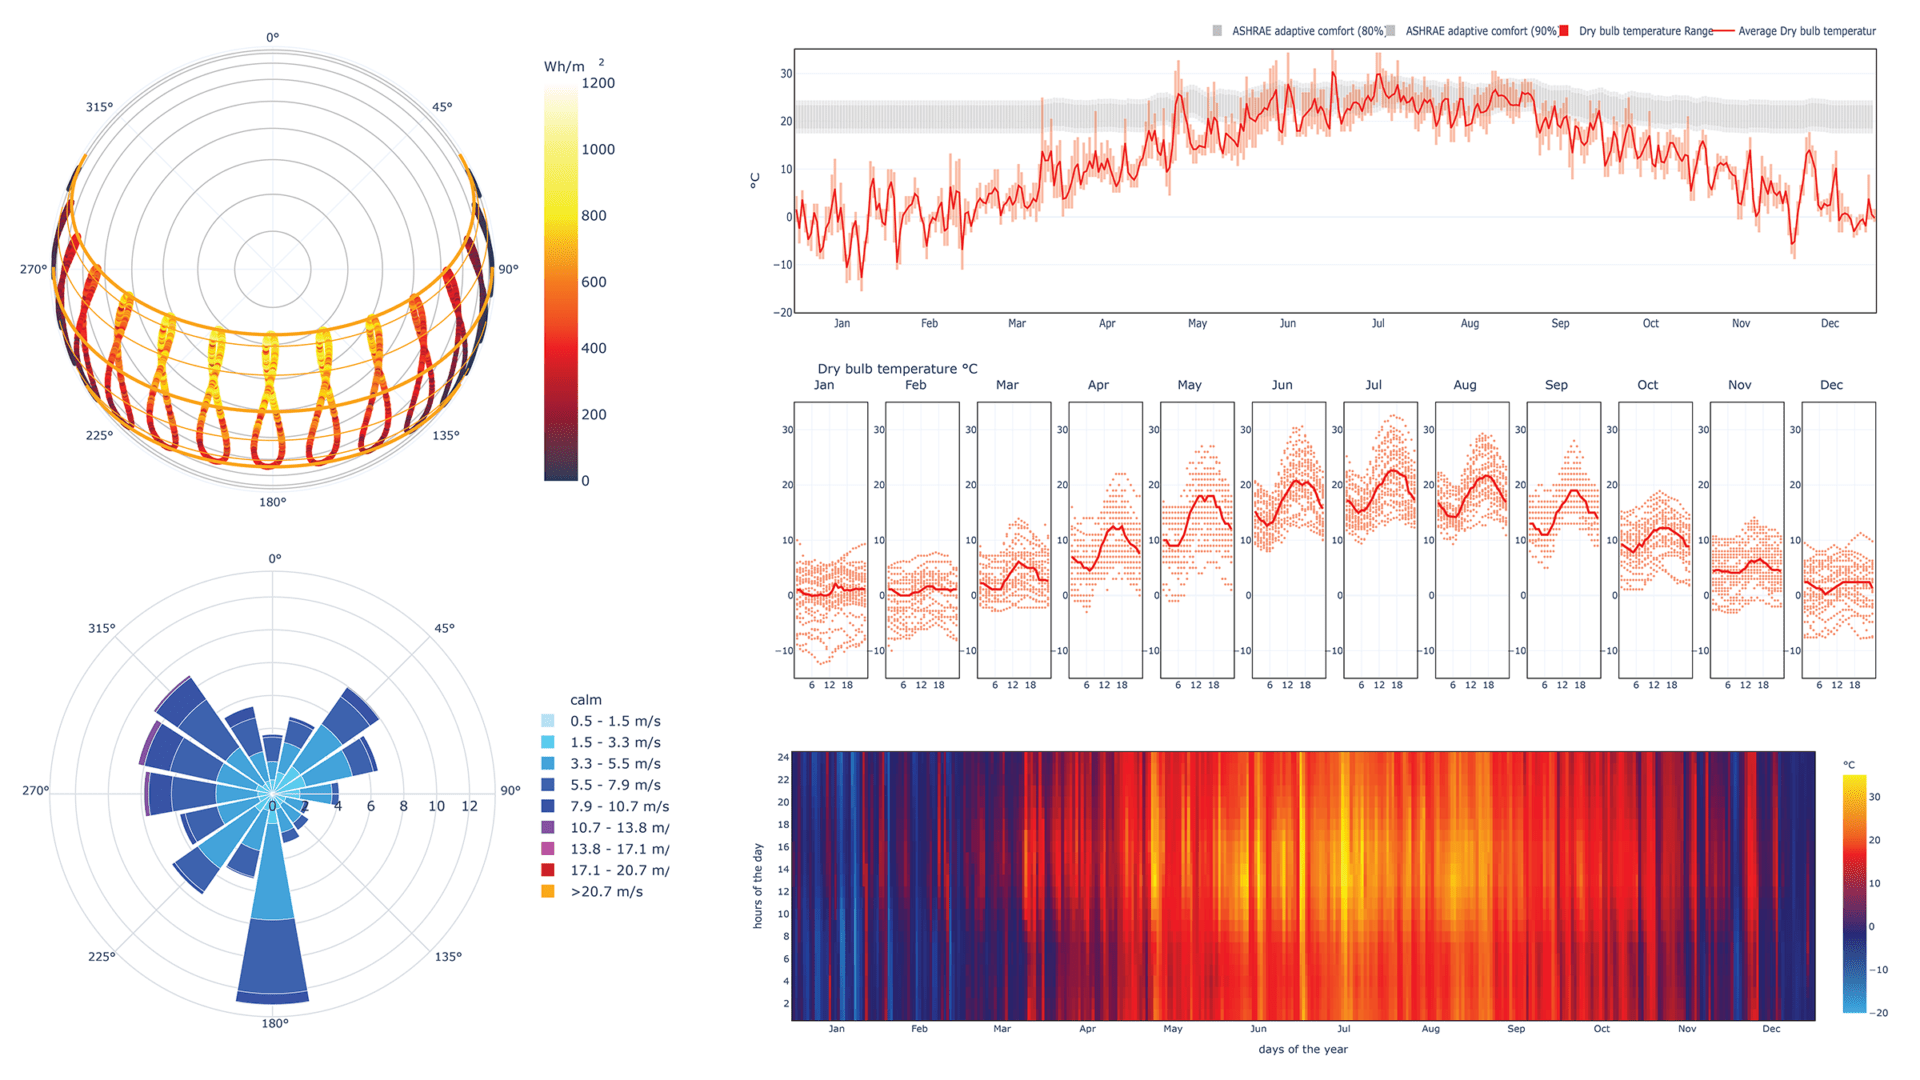1920x1080 pixels.
Task: Select the Dec monthly subplot tab label
Action: [x=1831, y=385]
